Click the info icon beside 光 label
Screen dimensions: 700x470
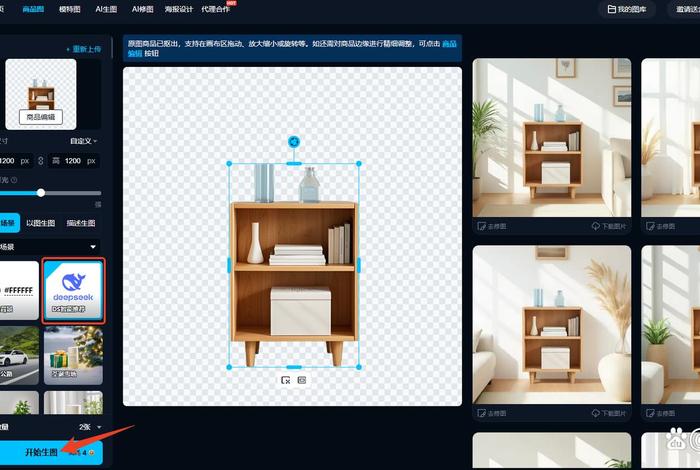(x=14, y=180)
